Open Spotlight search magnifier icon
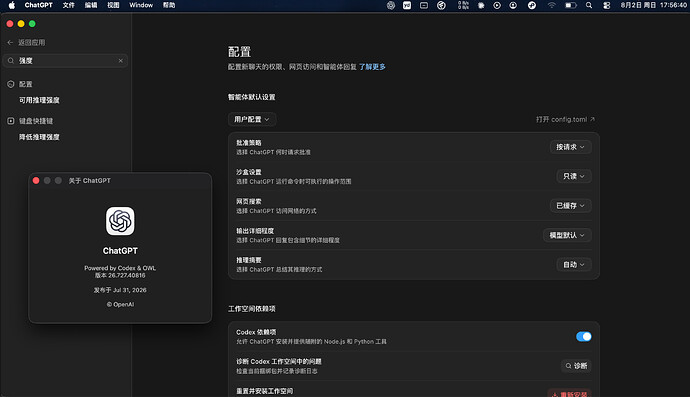This screenshot has height=397, width=690. point(589,5)
